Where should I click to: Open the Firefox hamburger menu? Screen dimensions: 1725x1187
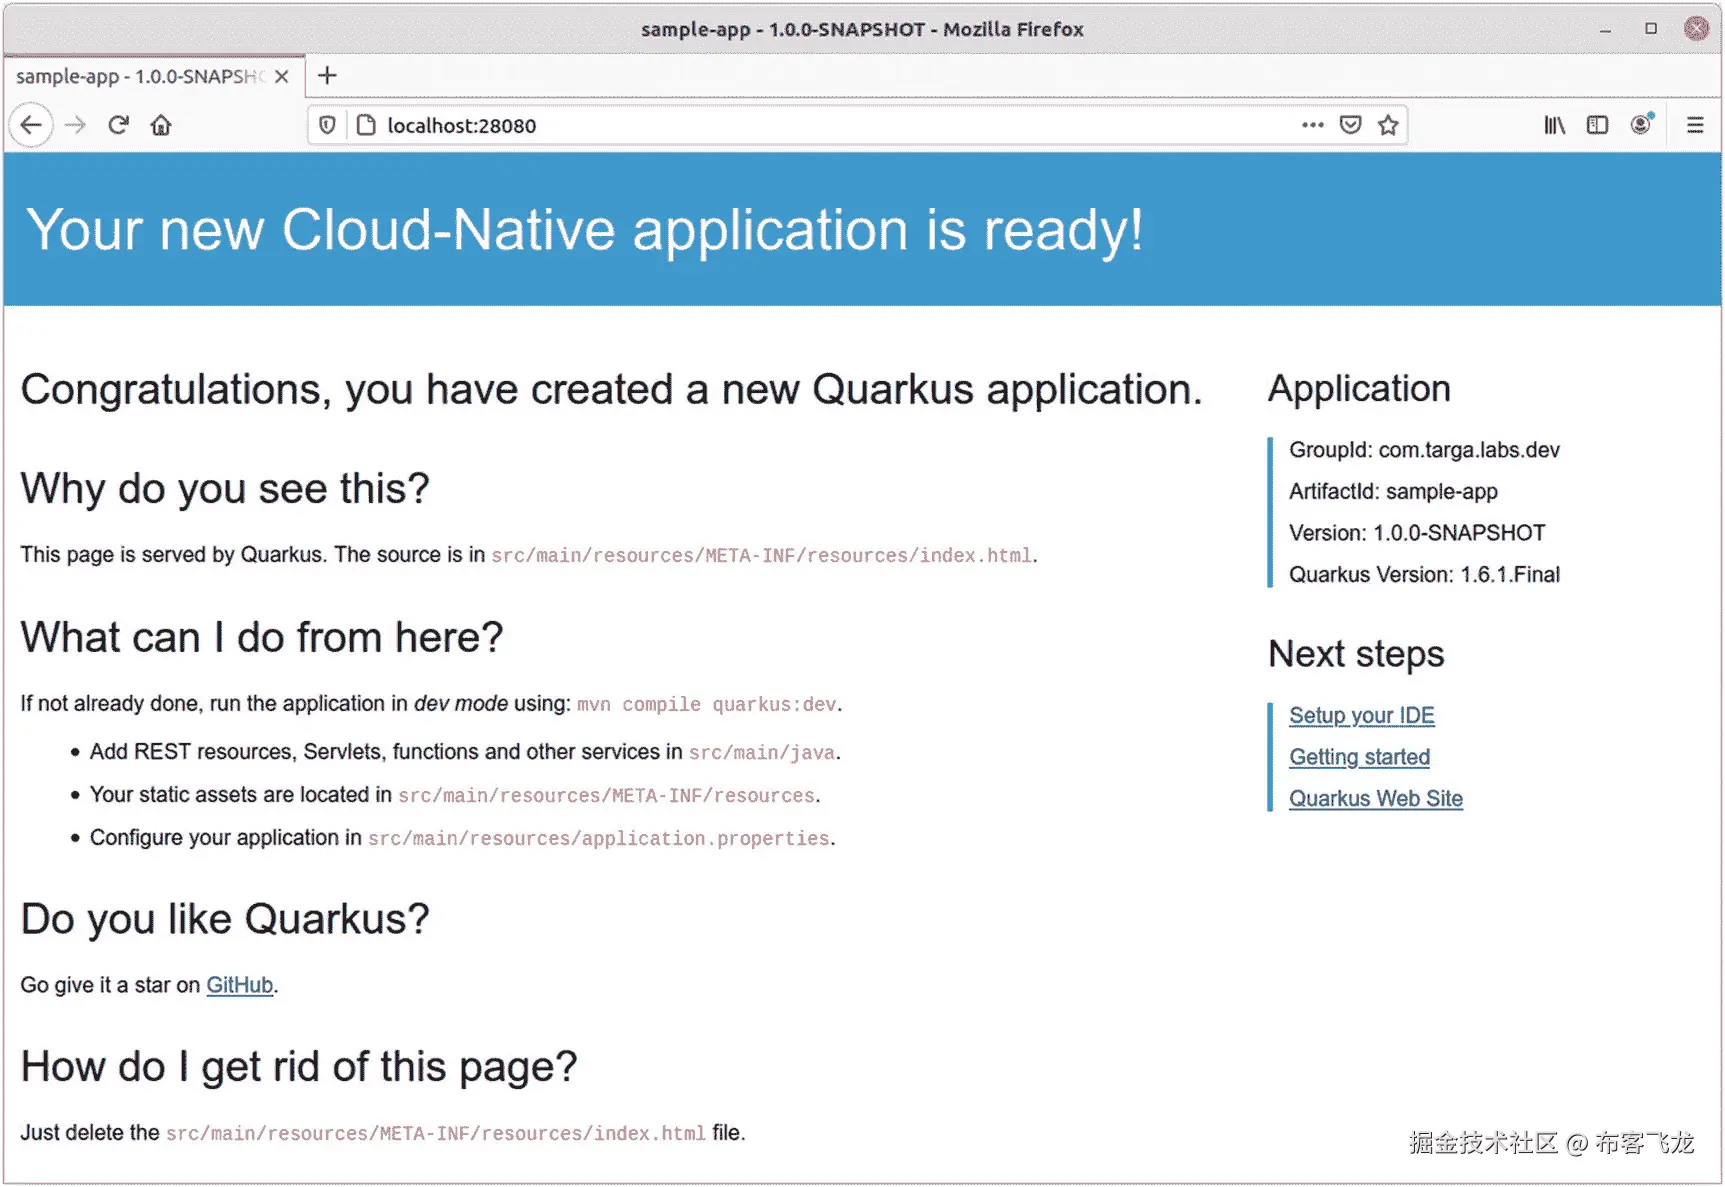tap(1695, 125)
